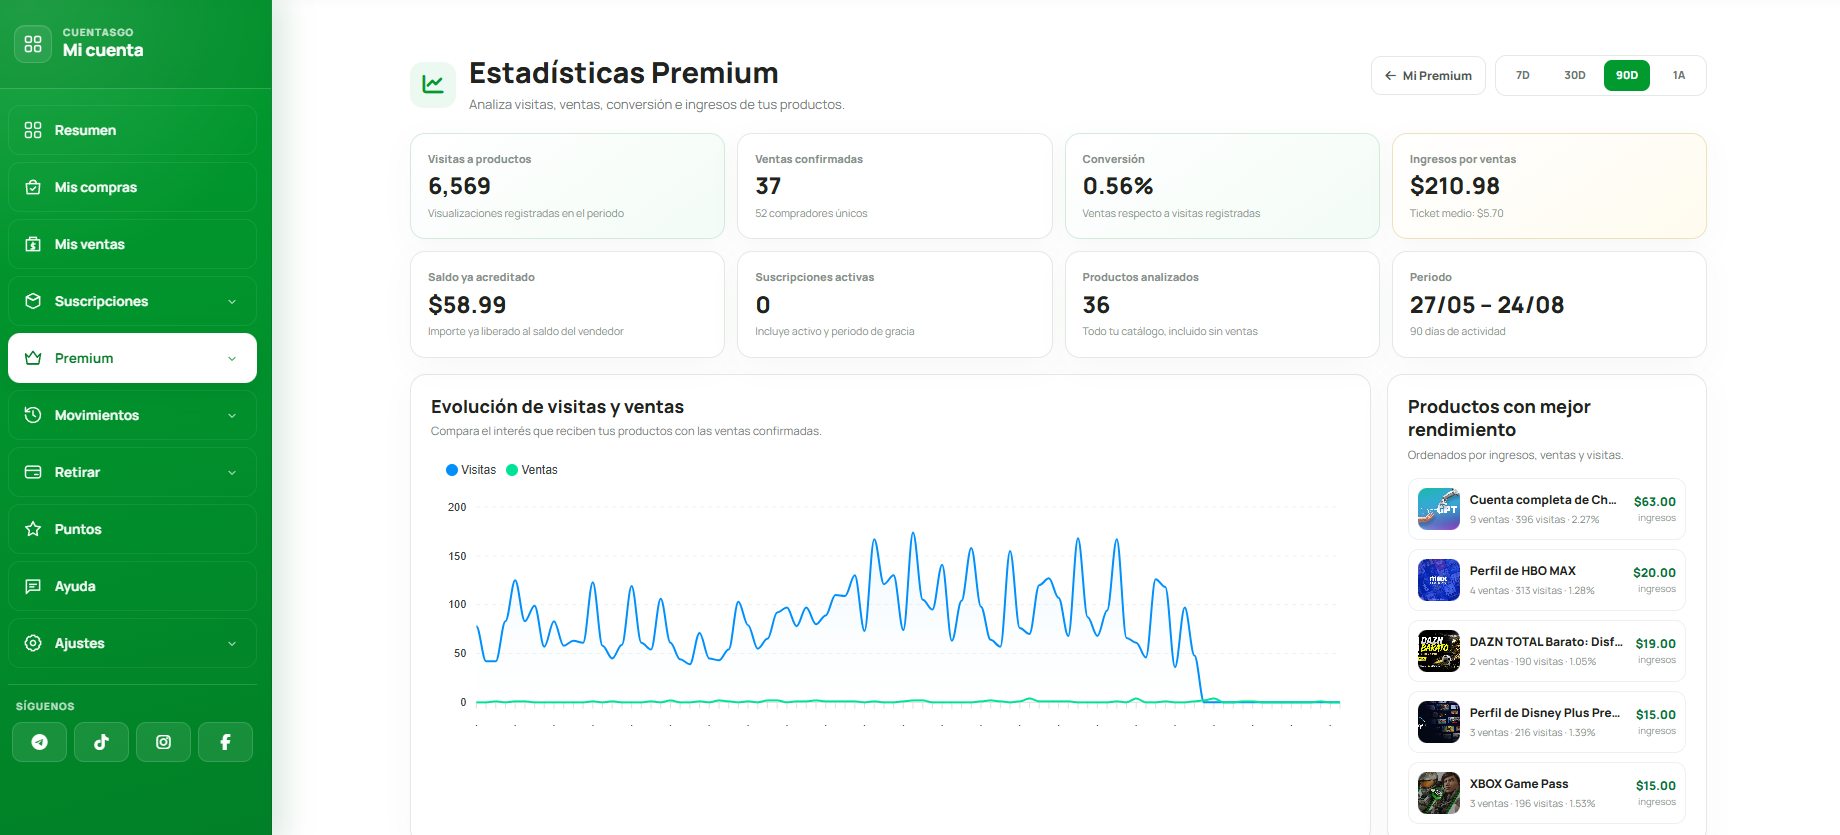Expand the Movimientos chevron
1840x835 pixels.
[x=232, y=416]
